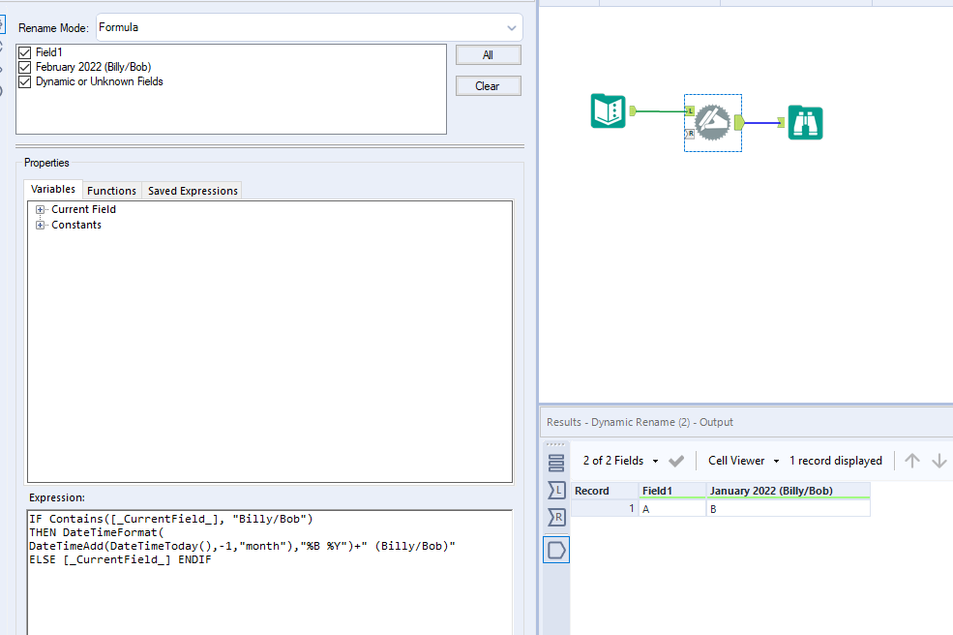Switch to Saved Expressions tab
The image size is (953, 635).
pos(193,191)
